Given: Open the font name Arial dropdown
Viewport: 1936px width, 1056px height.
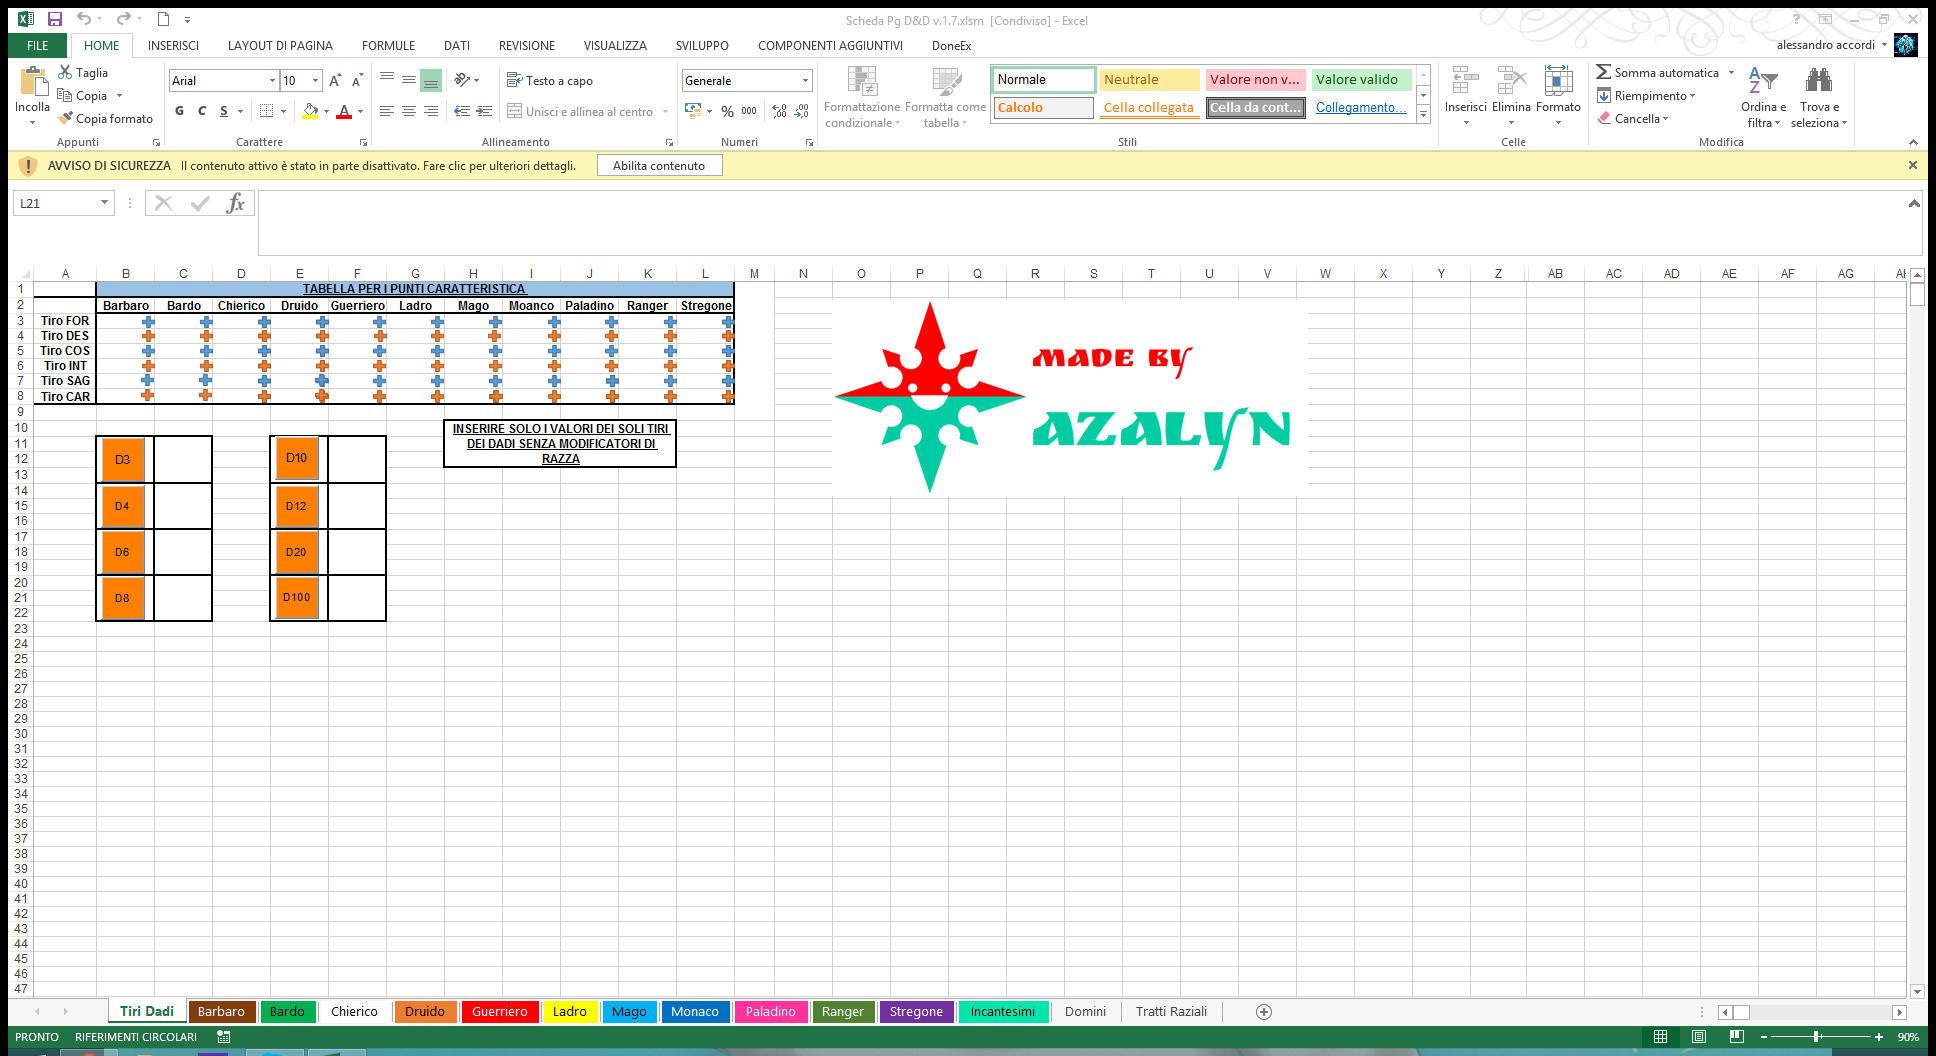Looking at the screenshot, I should pyautogui.click(x=272, y=80).
